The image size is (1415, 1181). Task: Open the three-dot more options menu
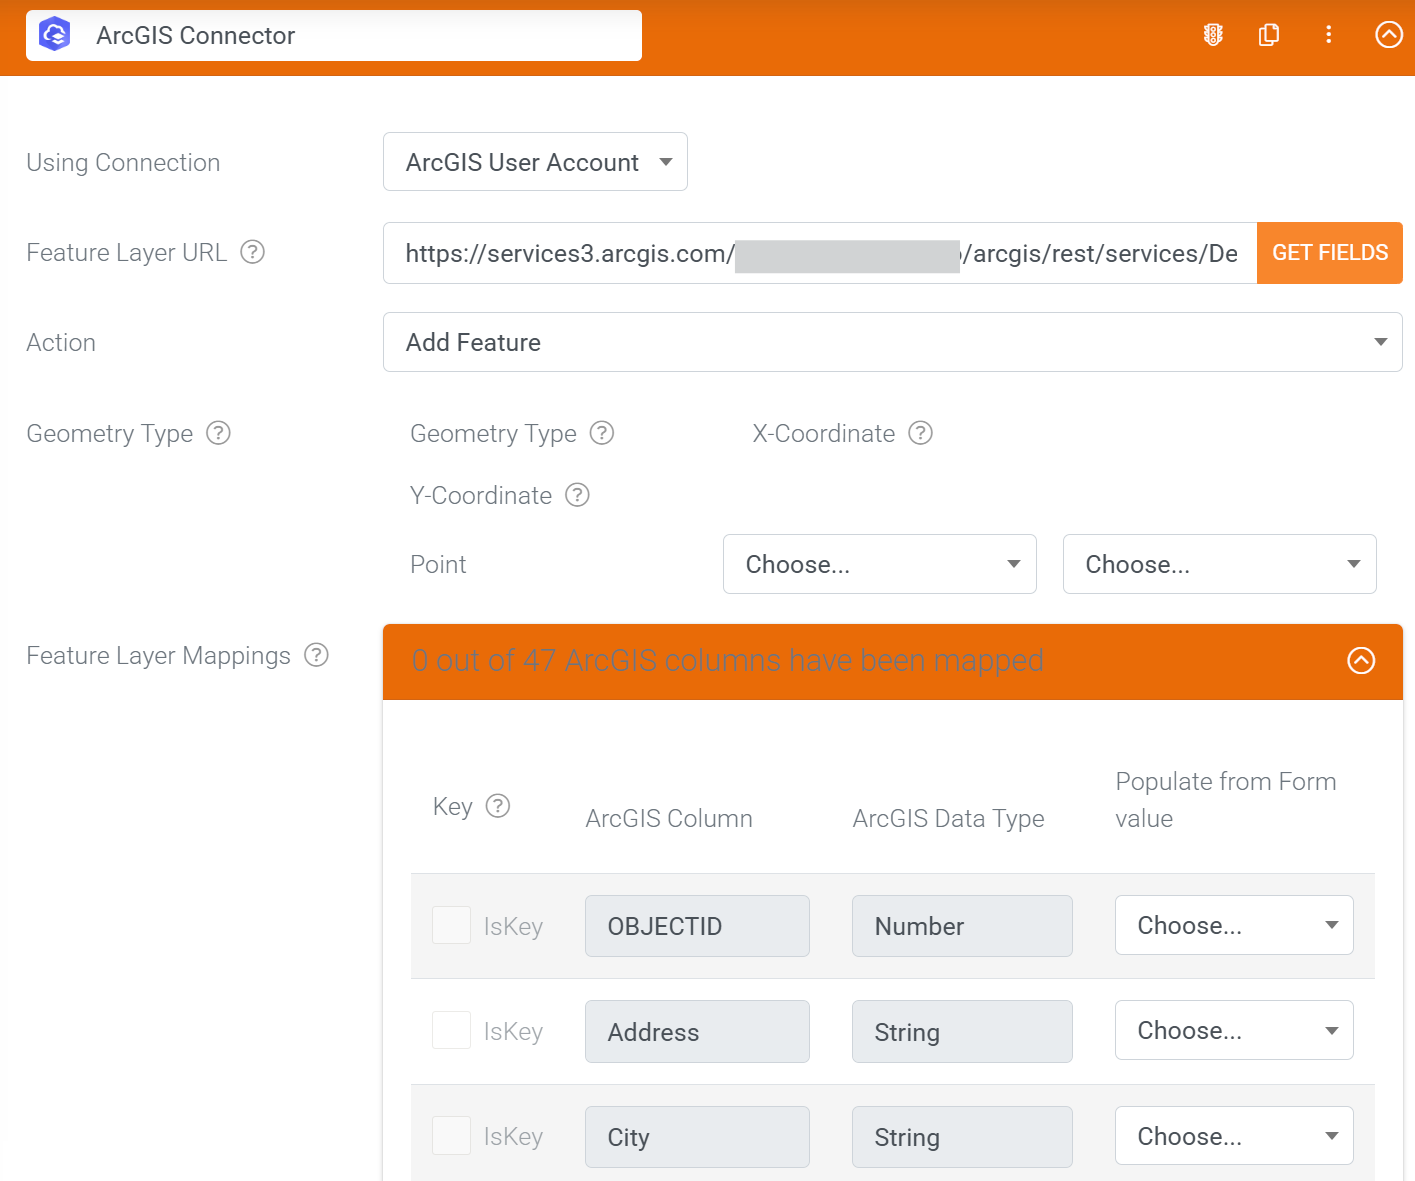tap(1328, 35)
